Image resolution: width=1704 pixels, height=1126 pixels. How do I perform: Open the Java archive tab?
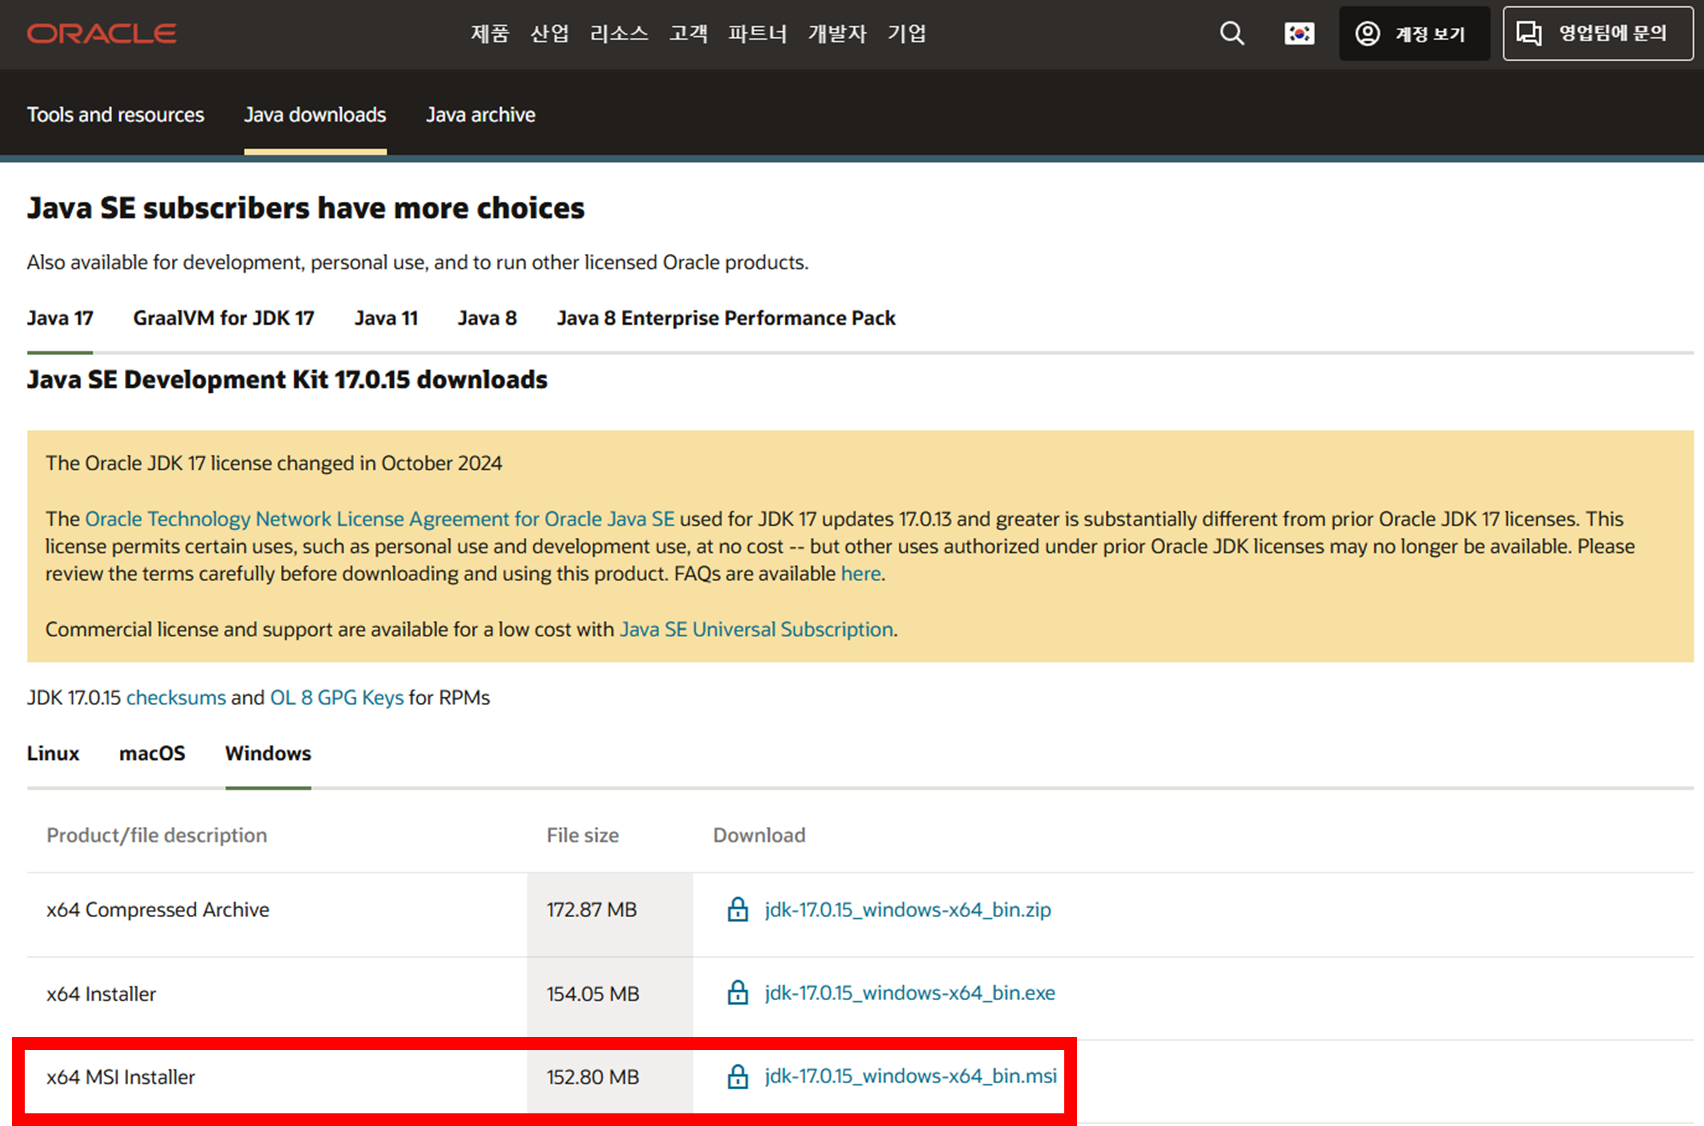pos(481,115)
